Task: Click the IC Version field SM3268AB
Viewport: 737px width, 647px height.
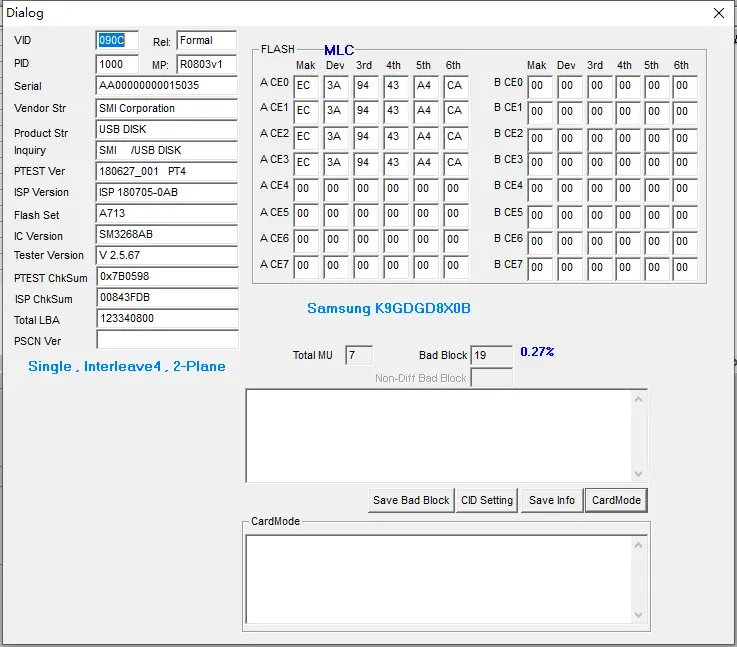Action: coord(167,235)
